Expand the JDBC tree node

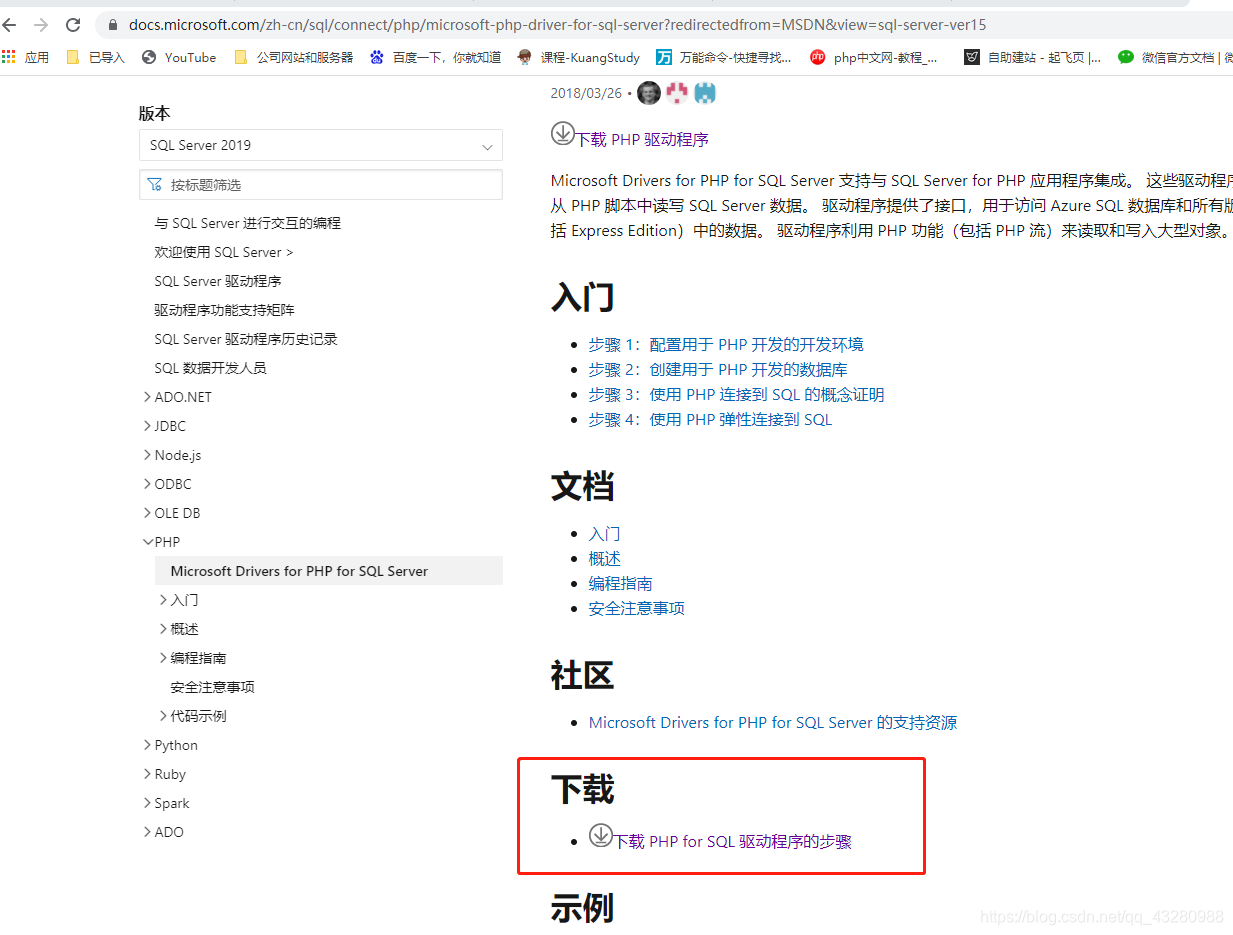point(148,426)
